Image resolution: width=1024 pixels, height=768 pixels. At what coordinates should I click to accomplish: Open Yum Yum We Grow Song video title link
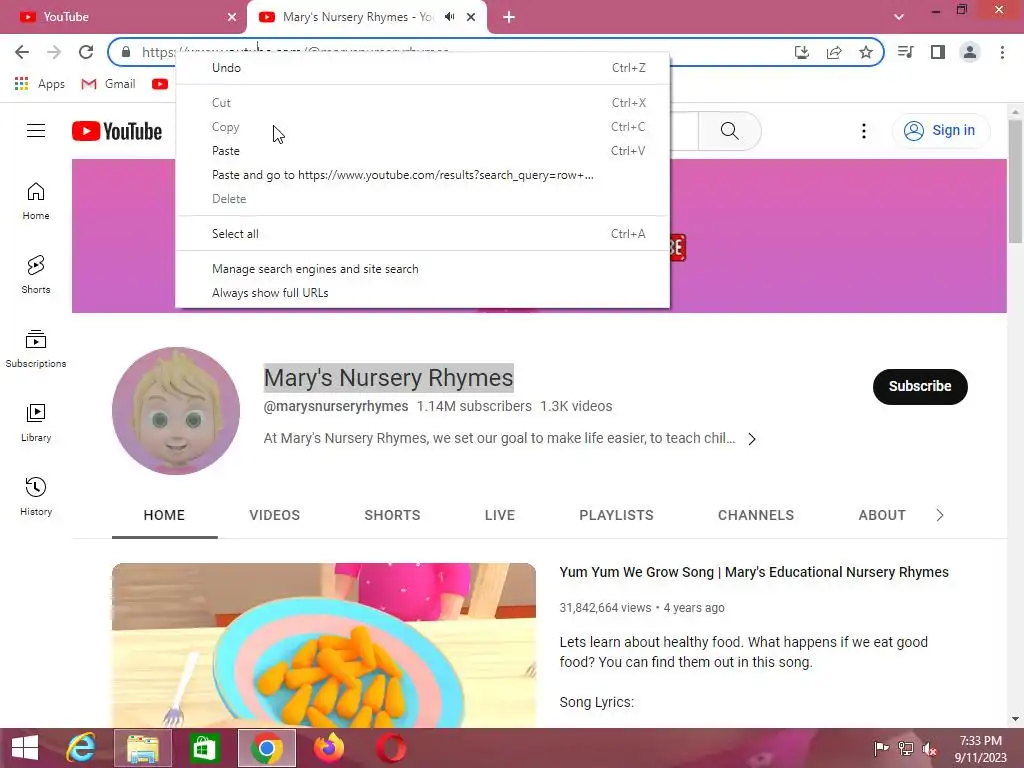(x=754, y=572)
